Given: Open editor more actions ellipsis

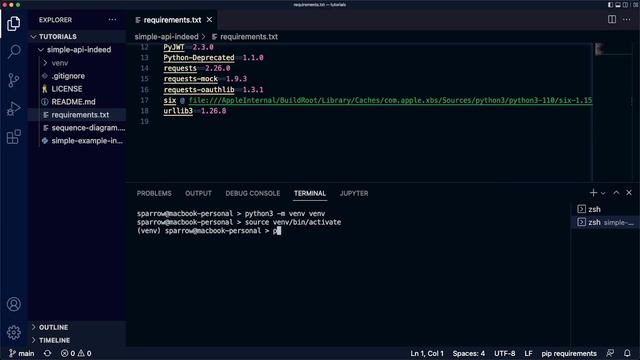Looking at the screenshot, I should coord(627,20).
